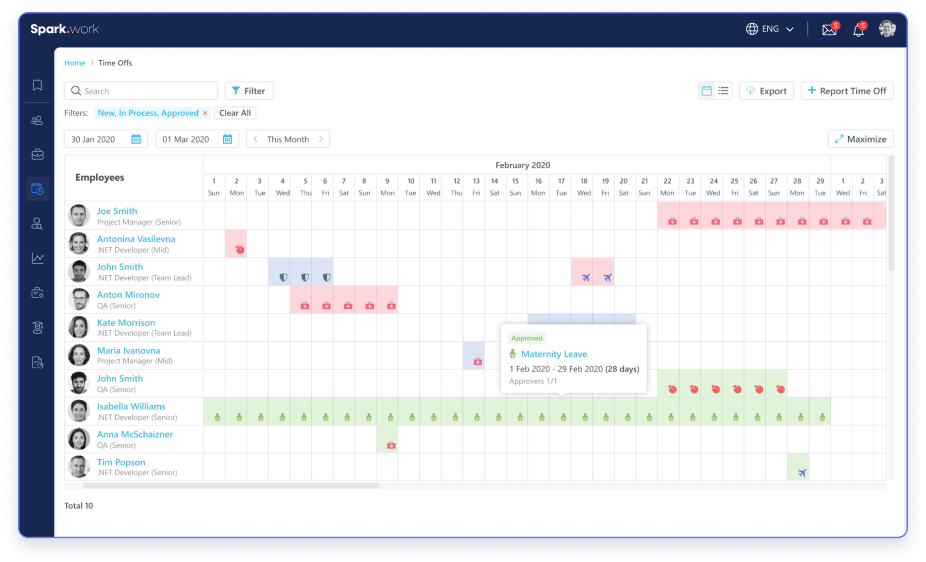Switch to calendar view
The height and width of the screenshot is (562, 926).
[706, 91]
